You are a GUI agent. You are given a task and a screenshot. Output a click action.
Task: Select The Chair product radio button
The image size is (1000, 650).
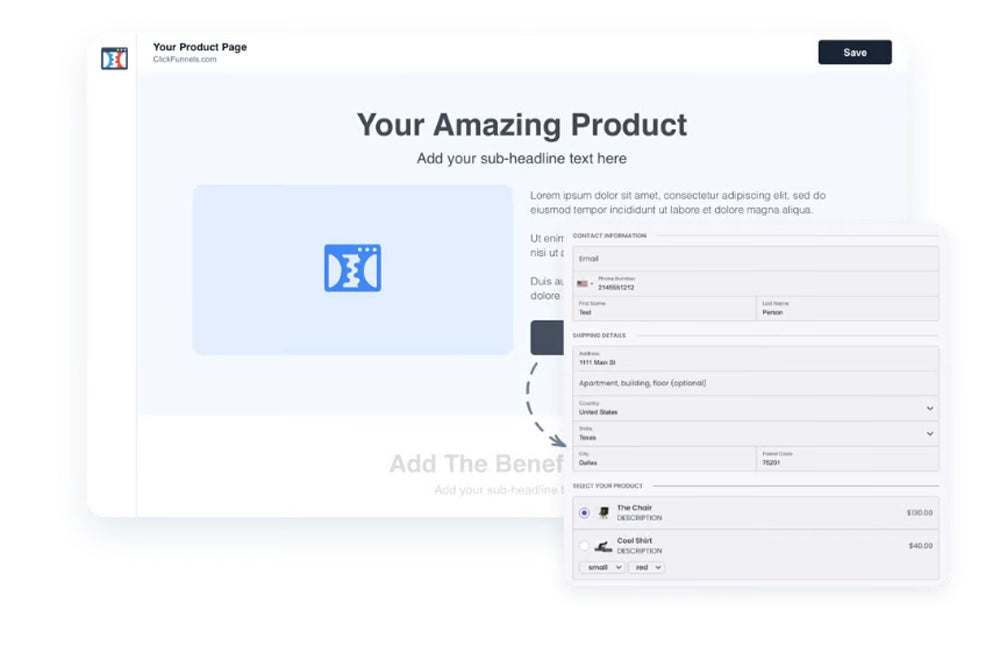click(584, 513)
